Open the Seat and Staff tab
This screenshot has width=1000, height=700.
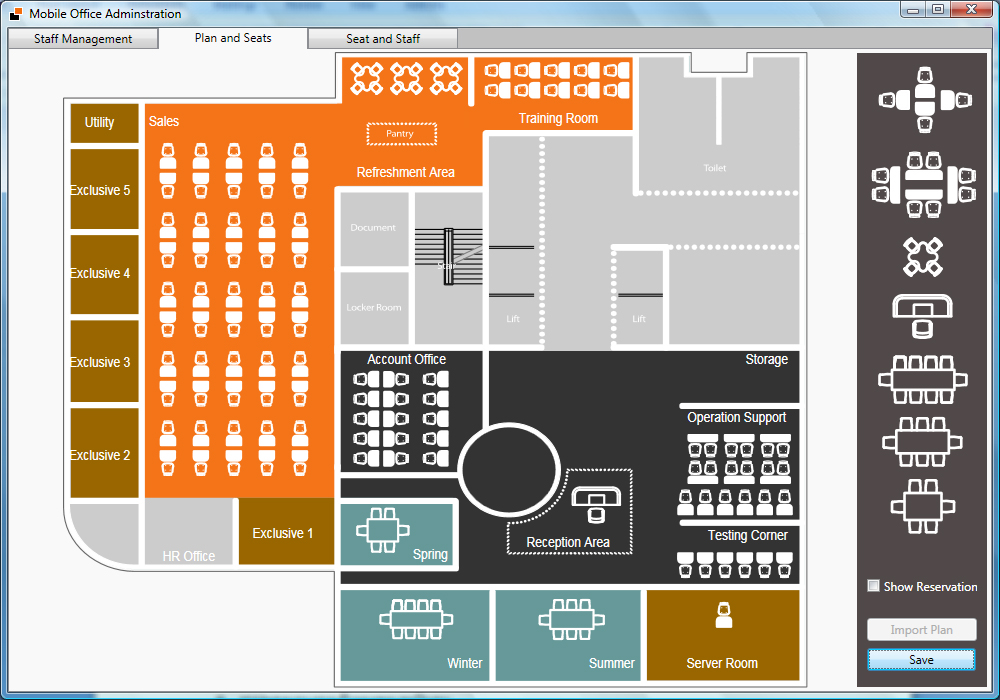click(x=382, y=39)
